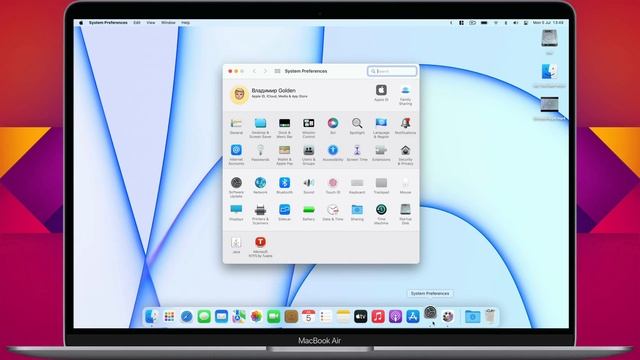Open the Window menu
The height and width of the screenshot is (360, 640).
(x=168, y=23)
